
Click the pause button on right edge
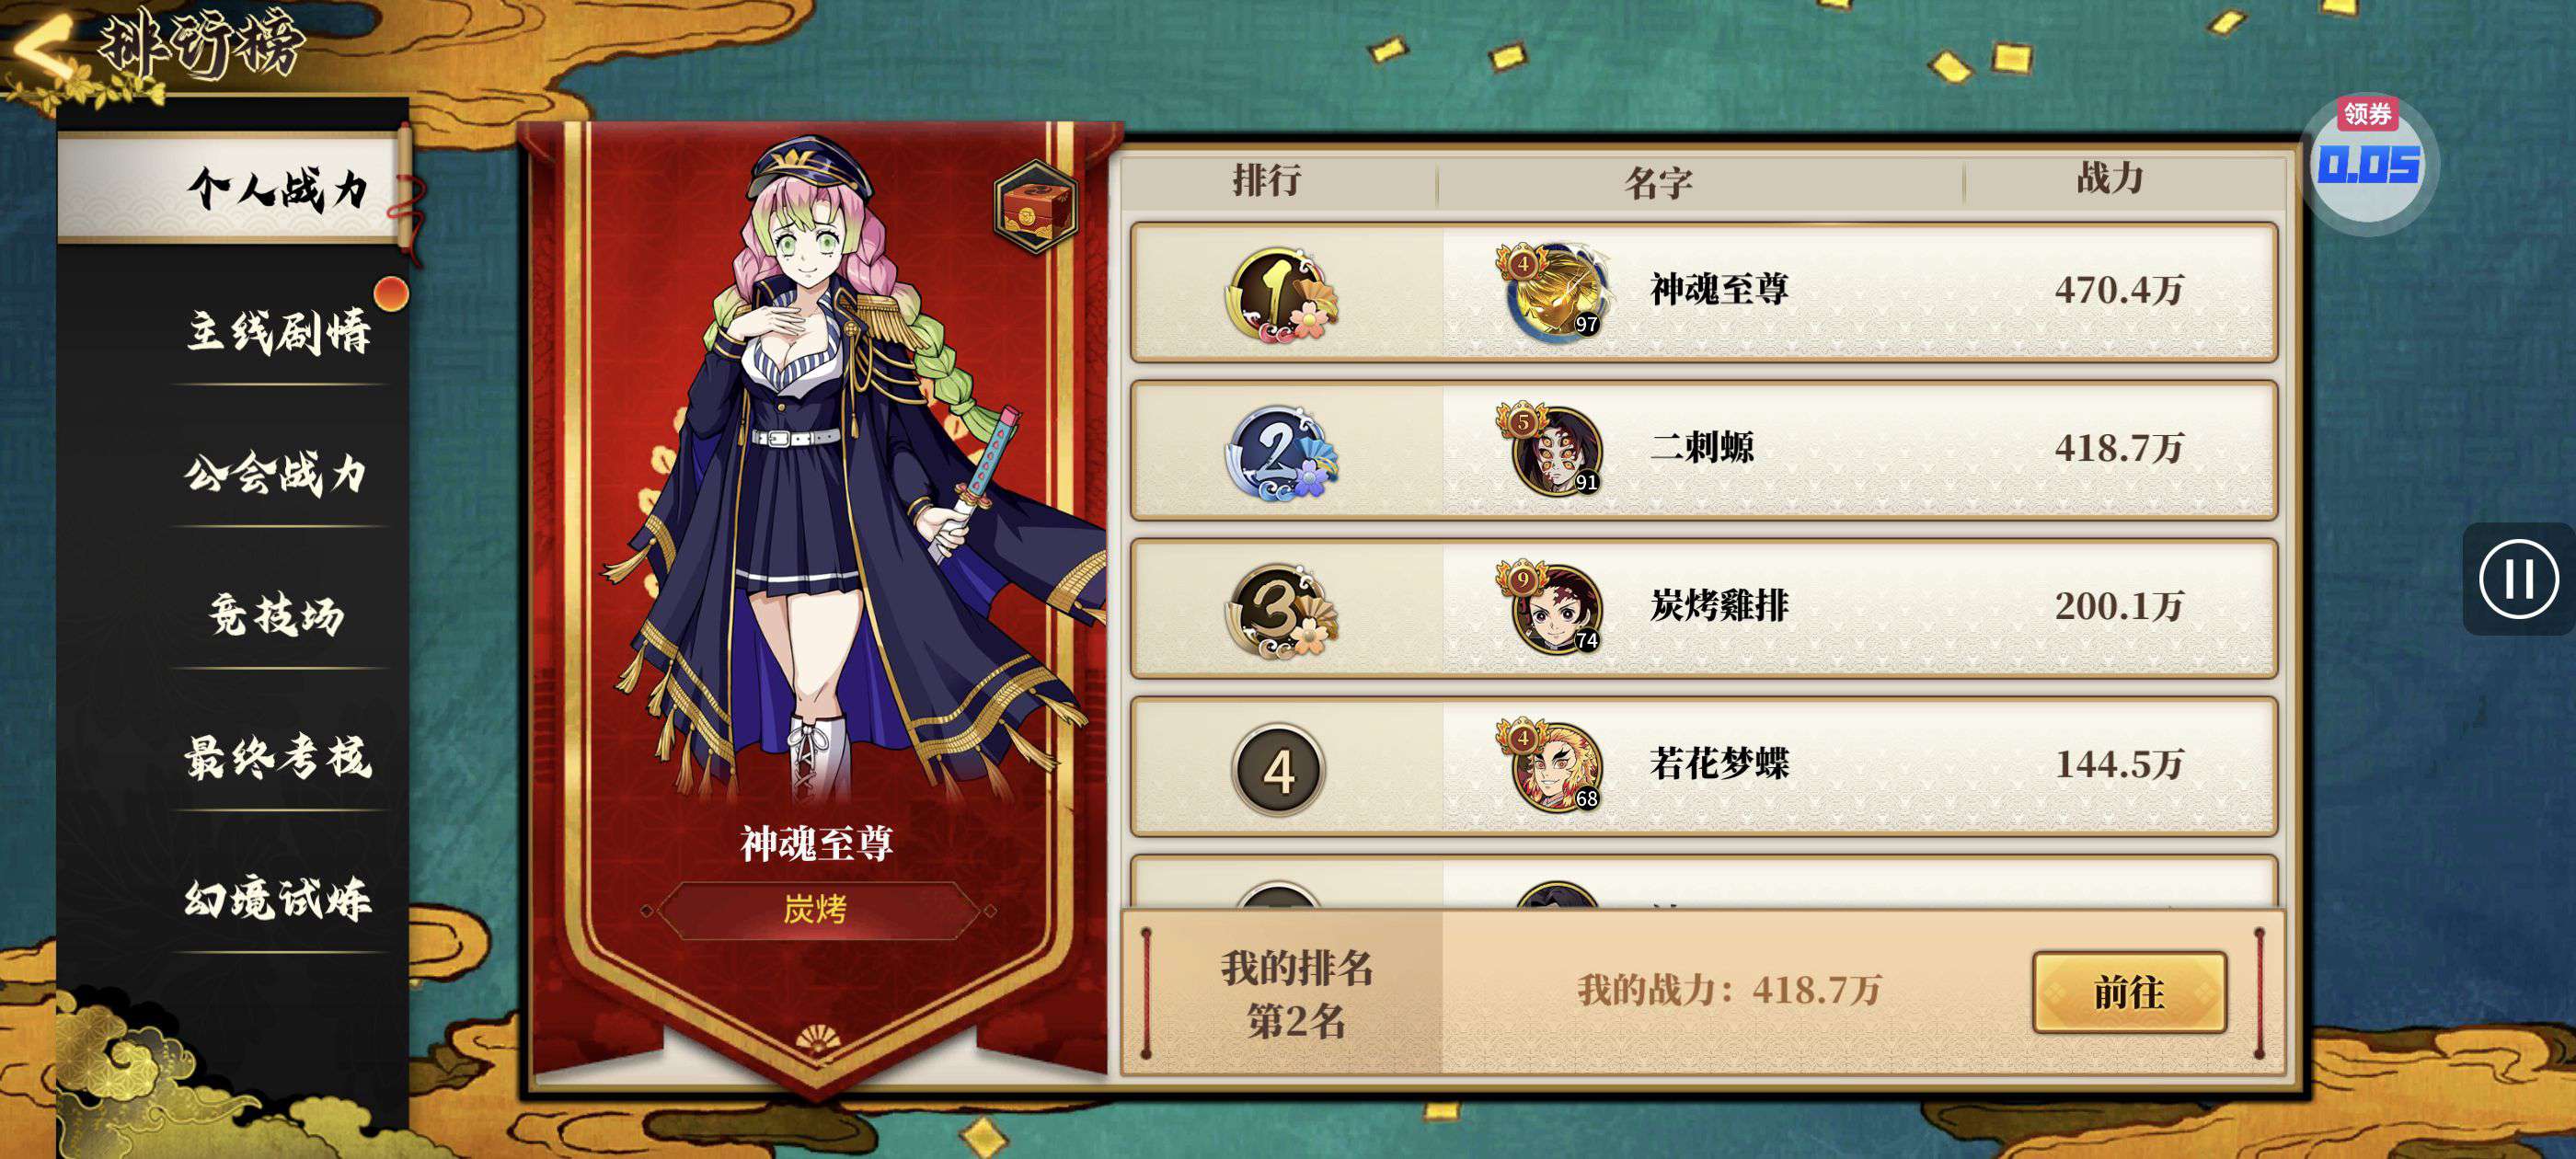pyautogui.click(x=2518, y=579)
